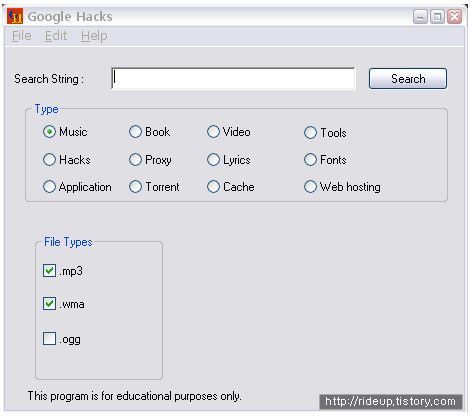Image resolution: width=472 pixels, height=417 pixels.
Task: Open the Help menu
Action: pos(94,36)
